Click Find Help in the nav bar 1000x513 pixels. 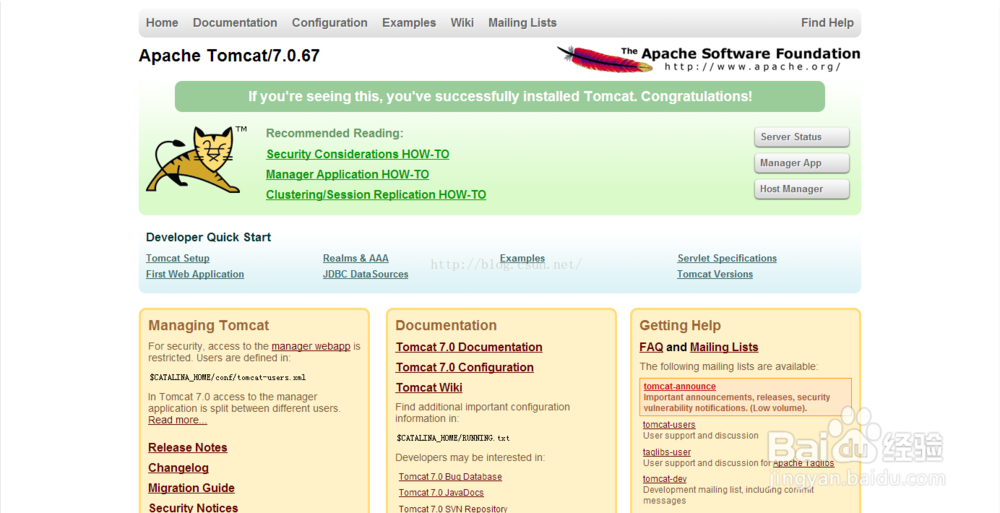[x=827, y=22]
